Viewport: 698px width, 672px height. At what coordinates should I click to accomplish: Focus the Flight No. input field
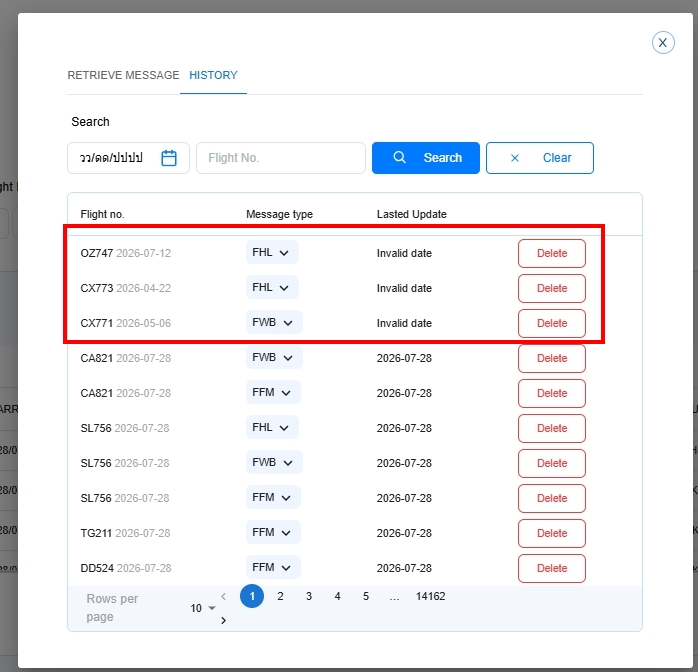pyautogui.click(x=281, y=158)
